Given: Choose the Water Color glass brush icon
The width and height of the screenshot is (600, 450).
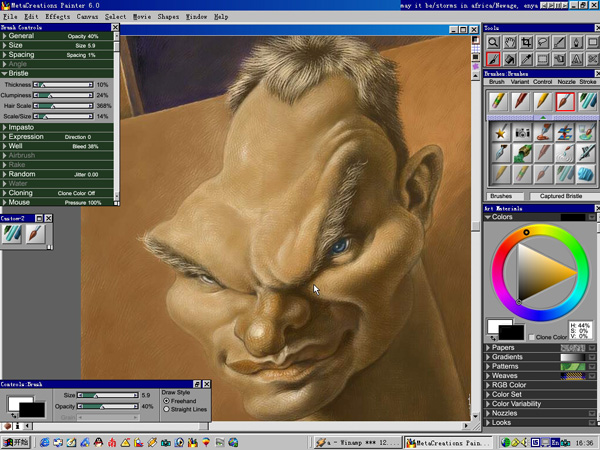Looking at the screenshot, I should tap(586, 132).
